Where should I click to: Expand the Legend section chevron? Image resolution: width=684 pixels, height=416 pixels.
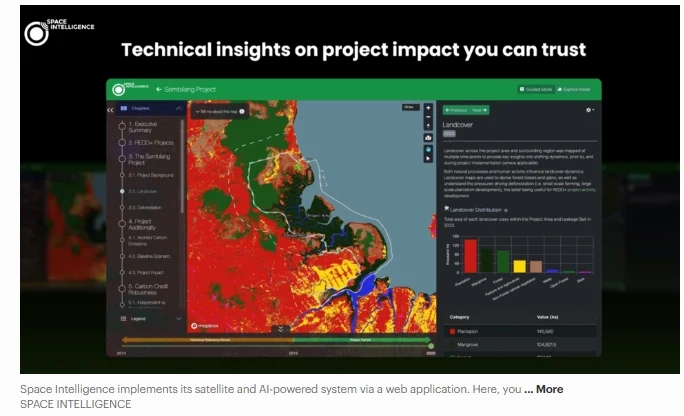[178, 319]
